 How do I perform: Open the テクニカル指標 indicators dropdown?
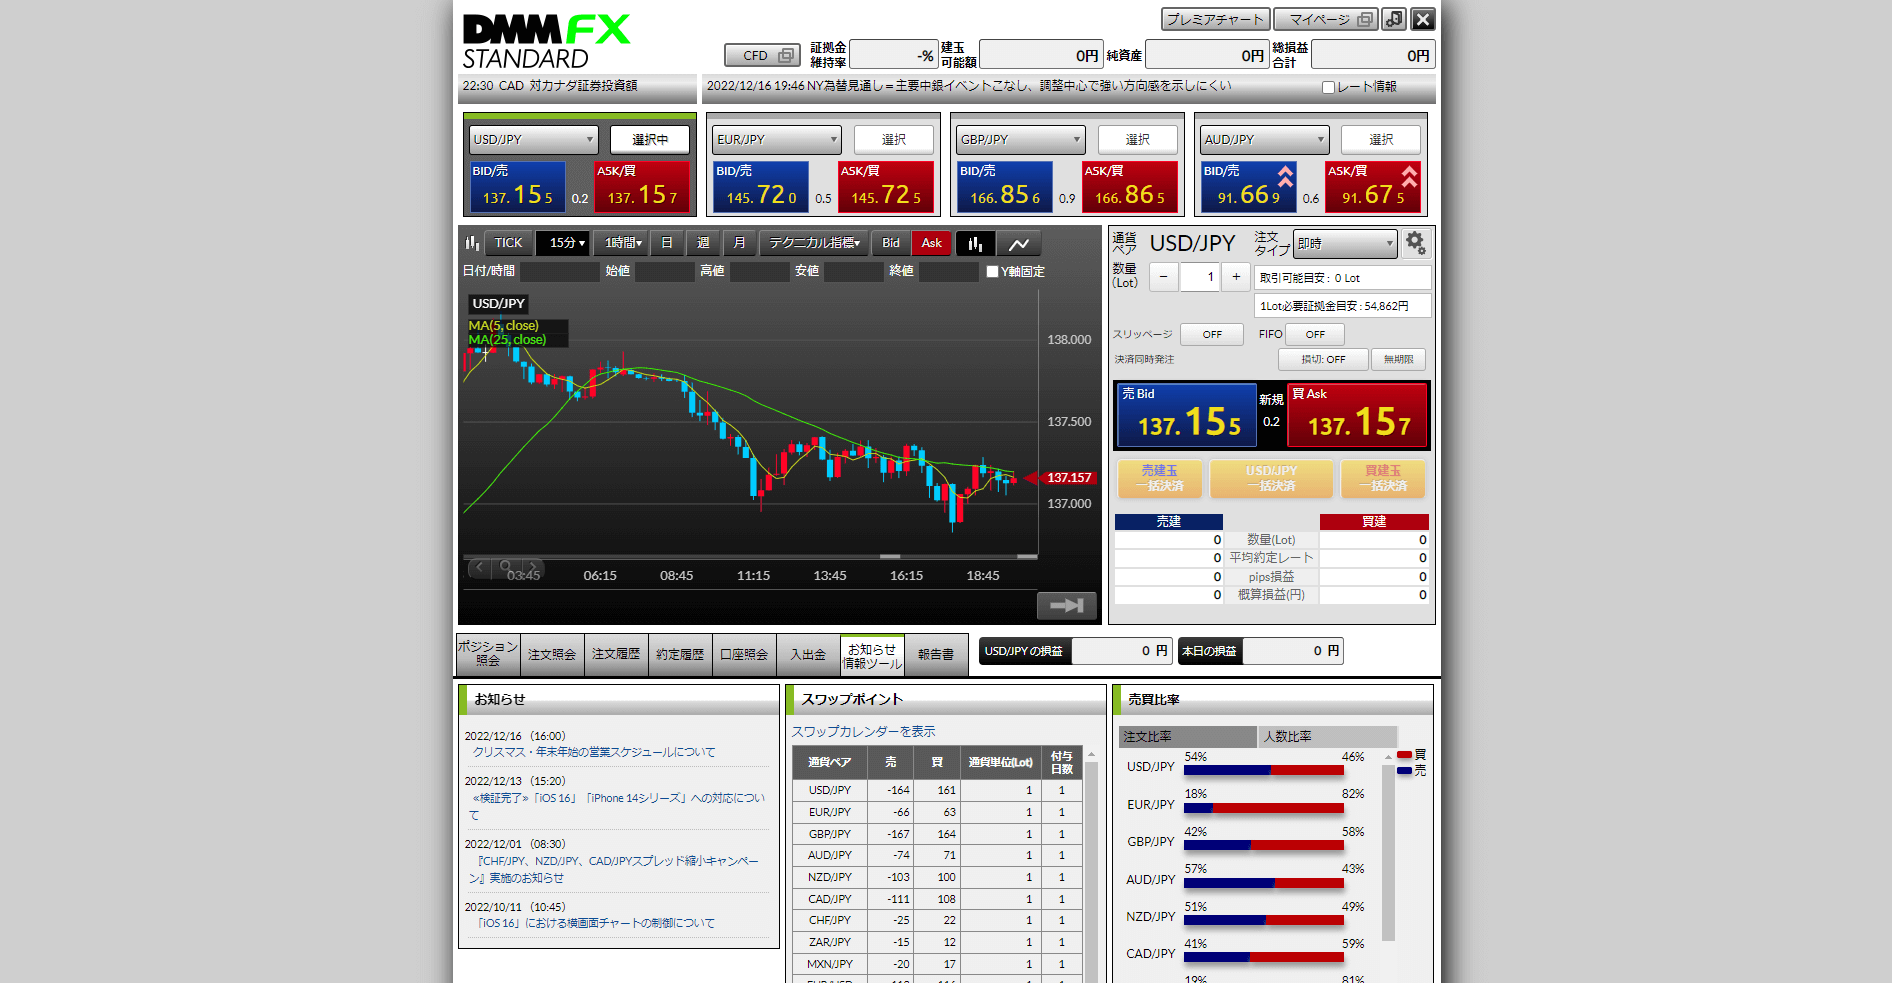[x=814, y=243]
